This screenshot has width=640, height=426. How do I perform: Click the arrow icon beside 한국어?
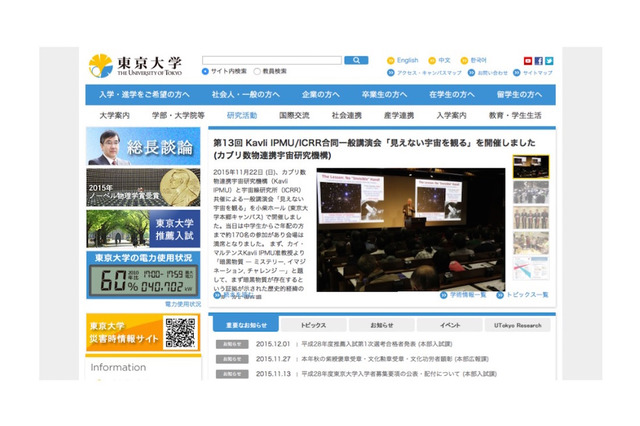[464, 60]
